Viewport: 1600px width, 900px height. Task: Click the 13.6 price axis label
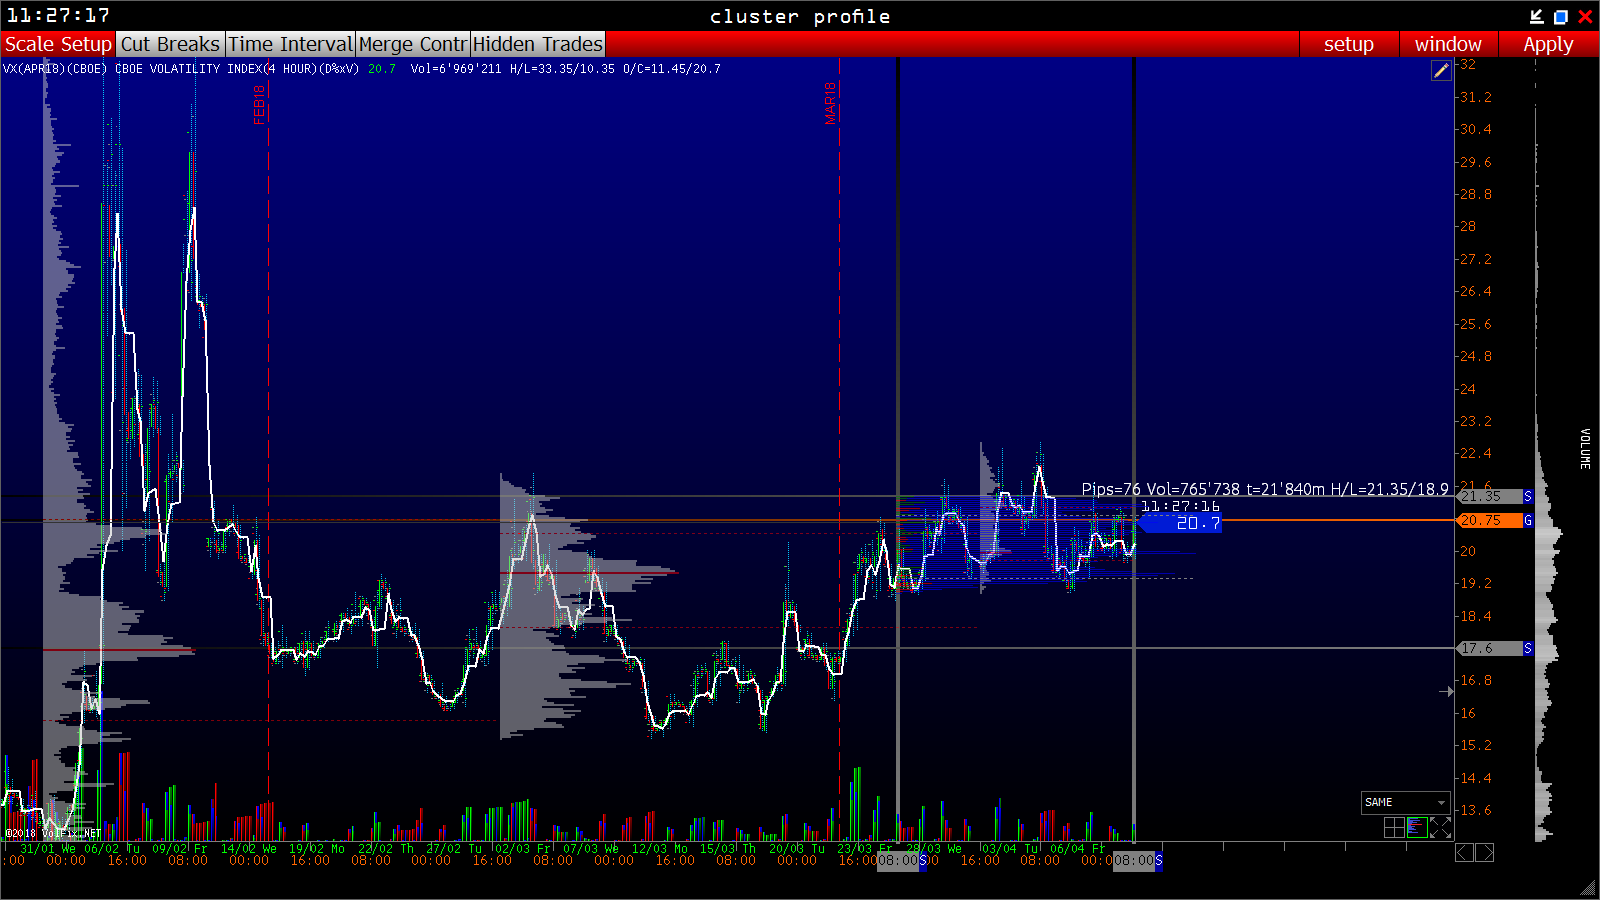tap(1475, 810)
